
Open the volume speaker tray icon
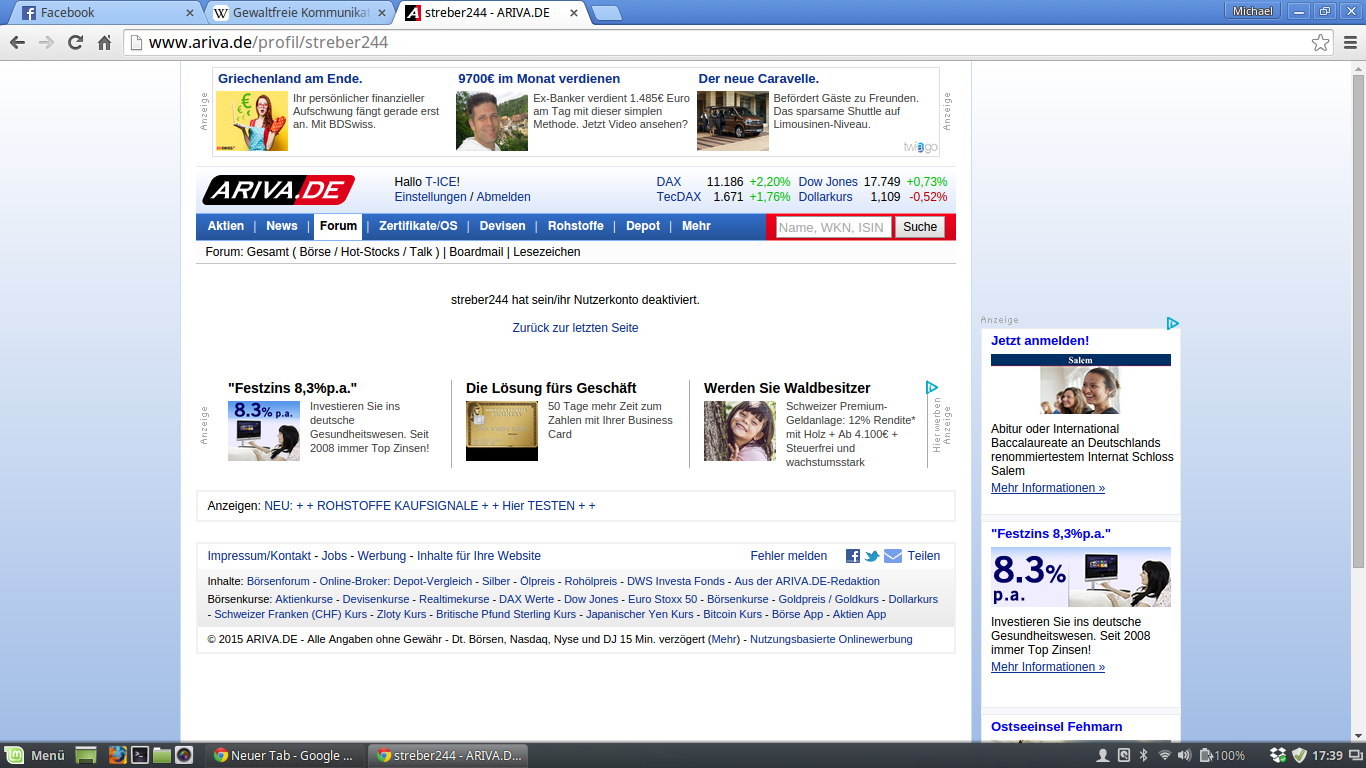[x=1185, y=755]
